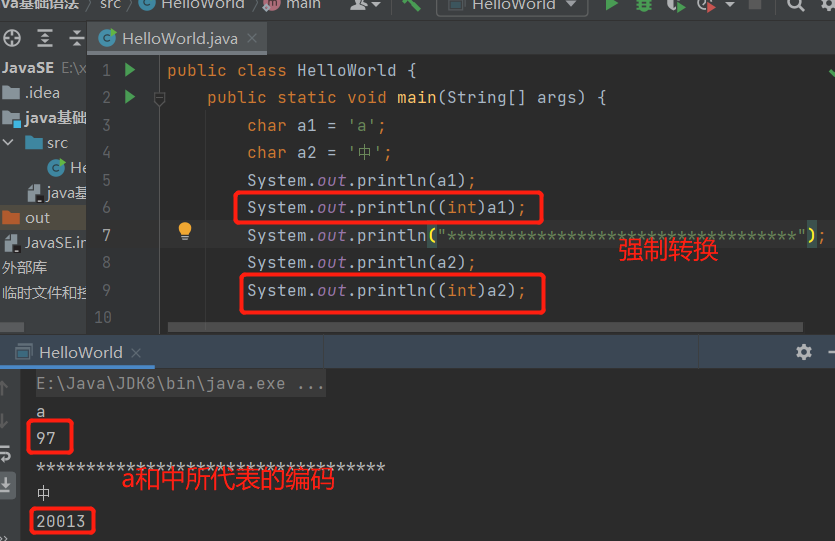Click the 中 output line in console
Image resolution: width=835 pixels, height=541 pixels.
pos(43,493)
